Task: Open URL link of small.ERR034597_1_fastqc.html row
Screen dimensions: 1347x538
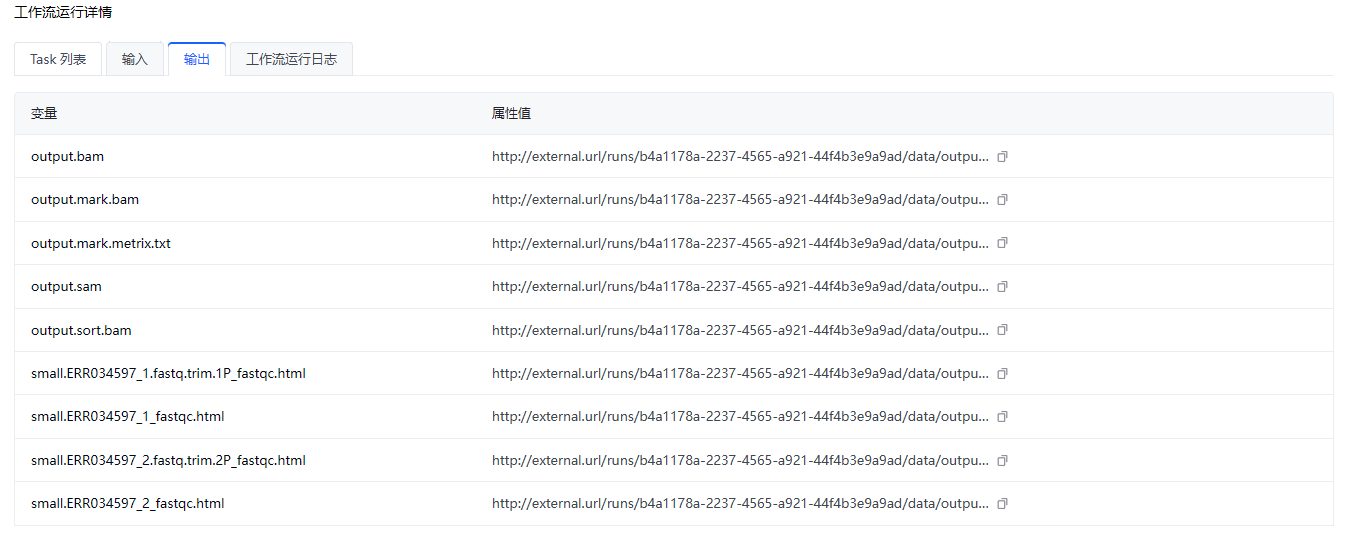Action: click(740, 417)
